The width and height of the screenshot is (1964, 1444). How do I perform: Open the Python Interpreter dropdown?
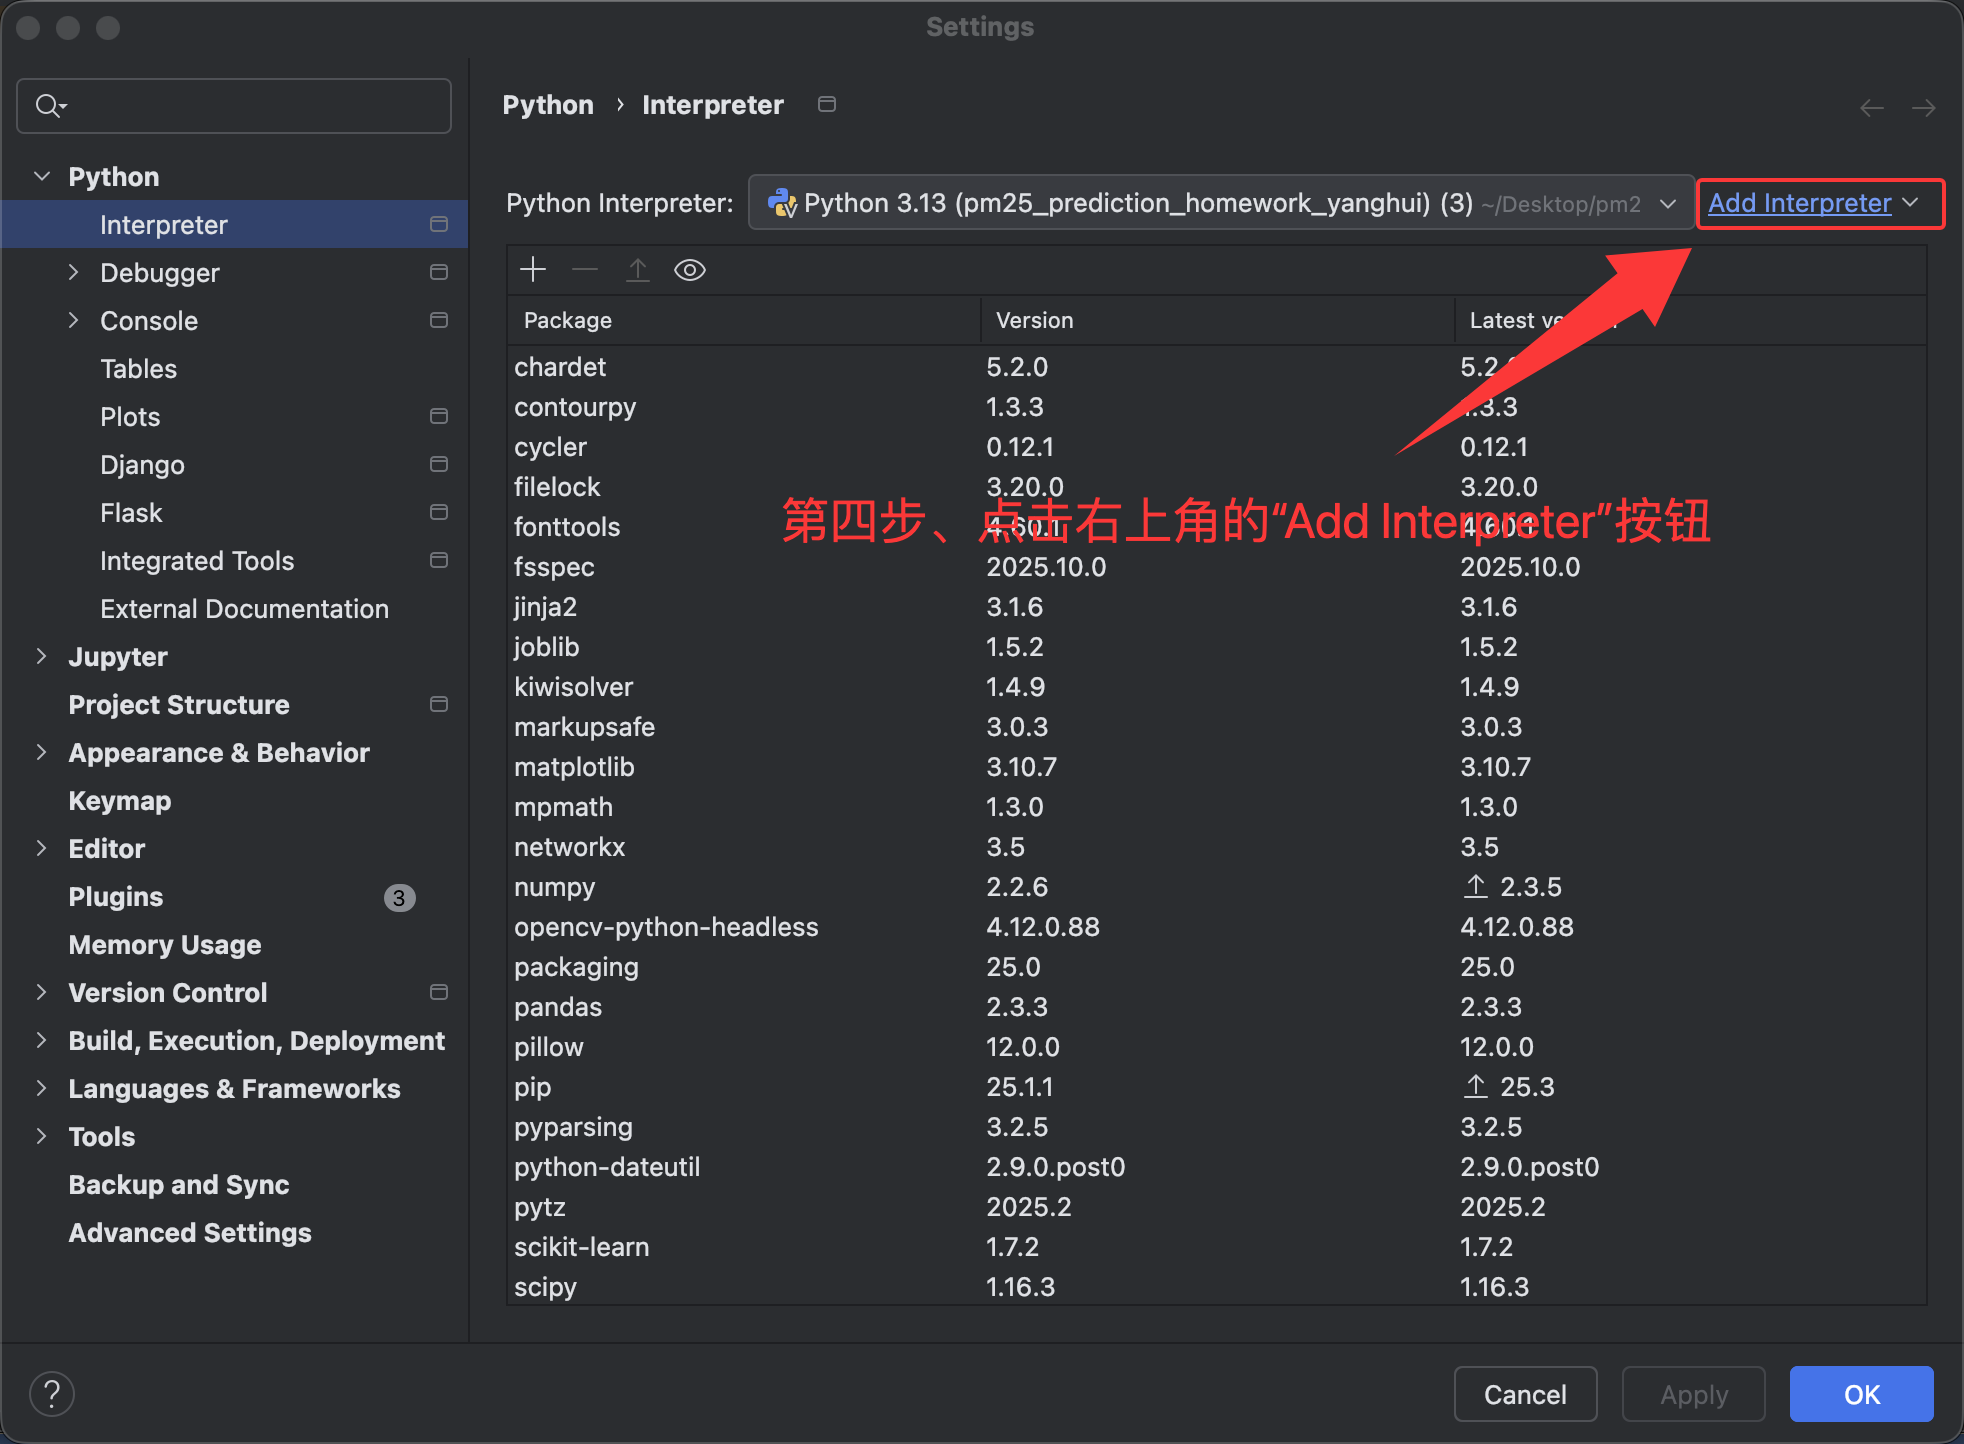click(1220, 203)
